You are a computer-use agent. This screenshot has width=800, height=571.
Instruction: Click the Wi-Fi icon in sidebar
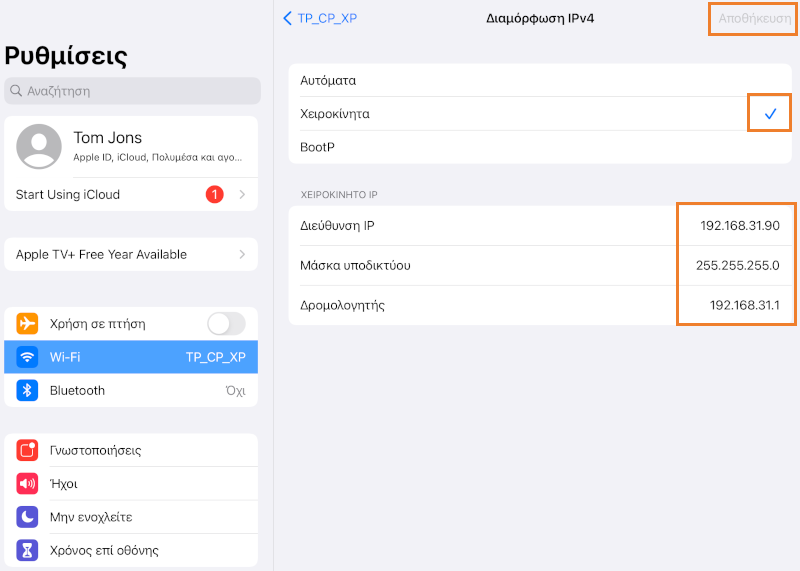(x=28, y=357)
